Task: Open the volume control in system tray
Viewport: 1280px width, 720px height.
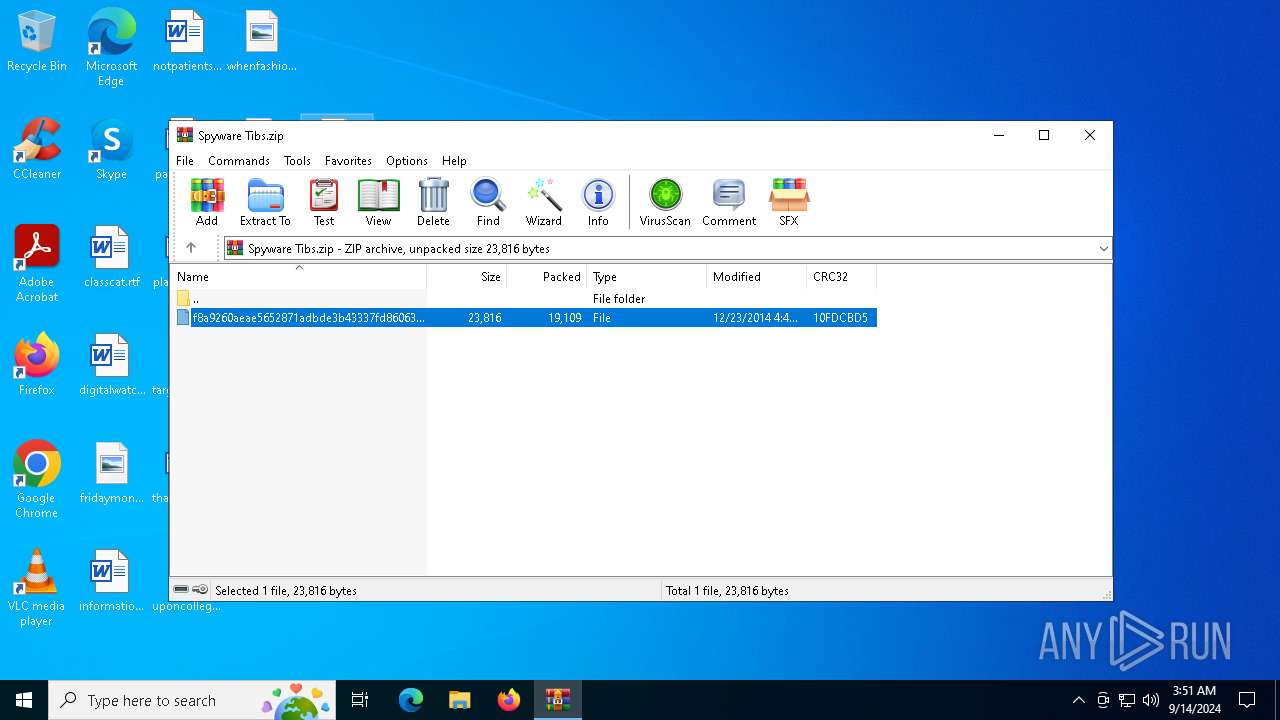Action: pos(1151,700)
